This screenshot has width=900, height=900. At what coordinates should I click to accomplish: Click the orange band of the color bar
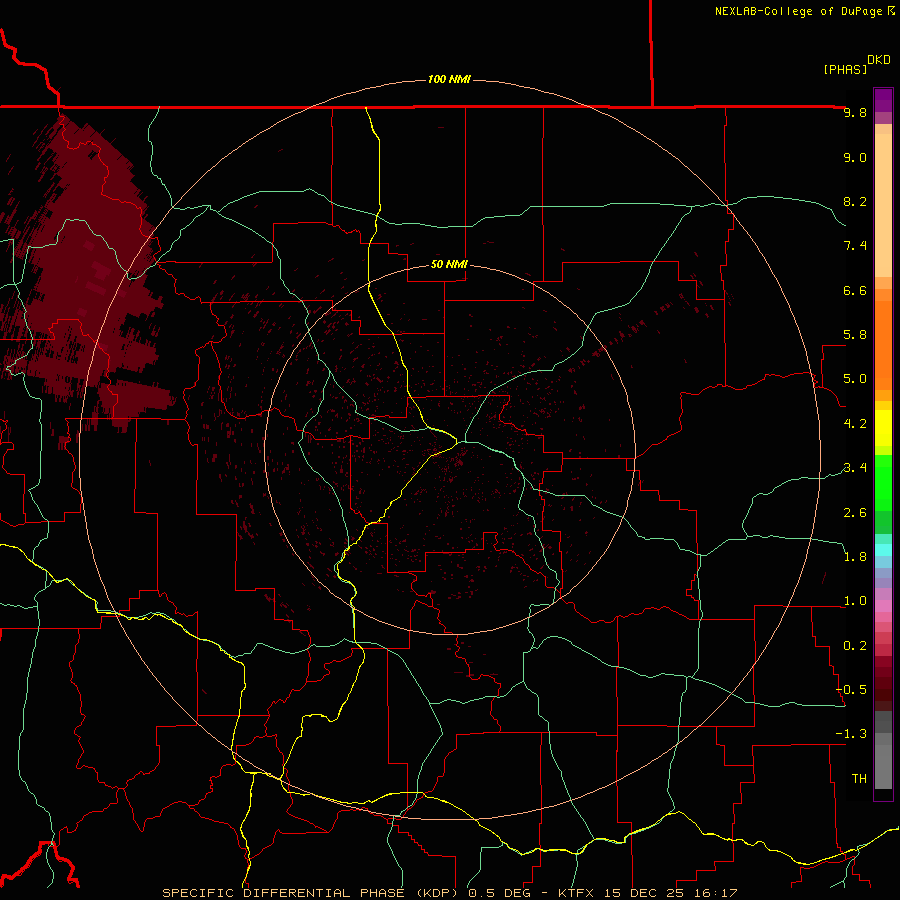(883, 346)
